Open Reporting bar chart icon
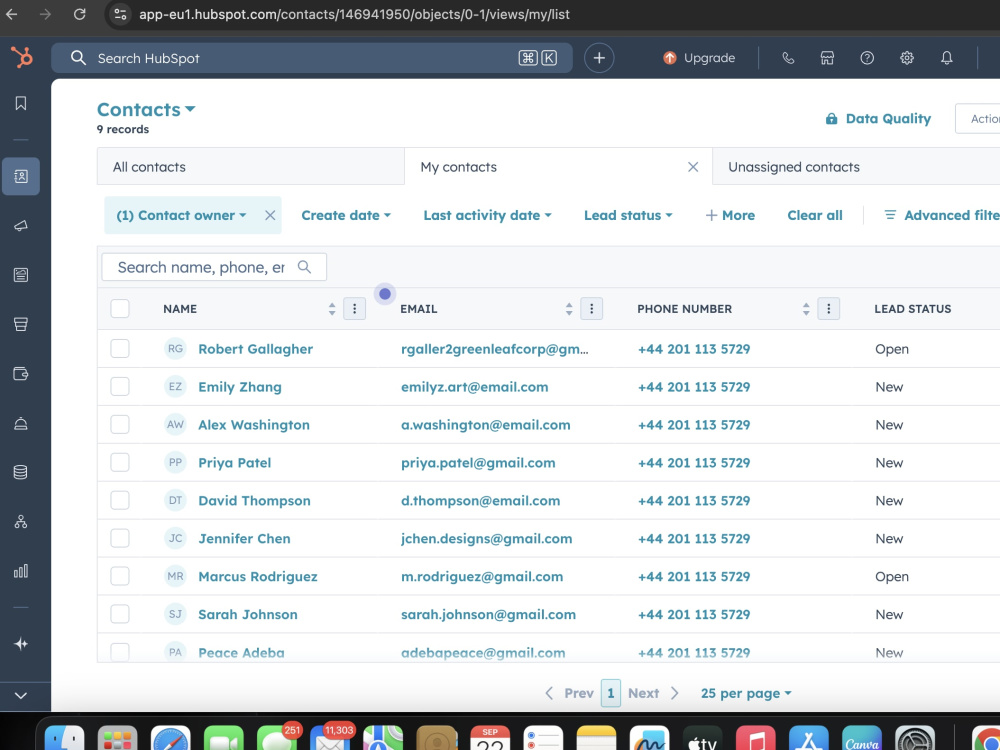Screen dimensions: 1000x750 [x=21, y=571]
